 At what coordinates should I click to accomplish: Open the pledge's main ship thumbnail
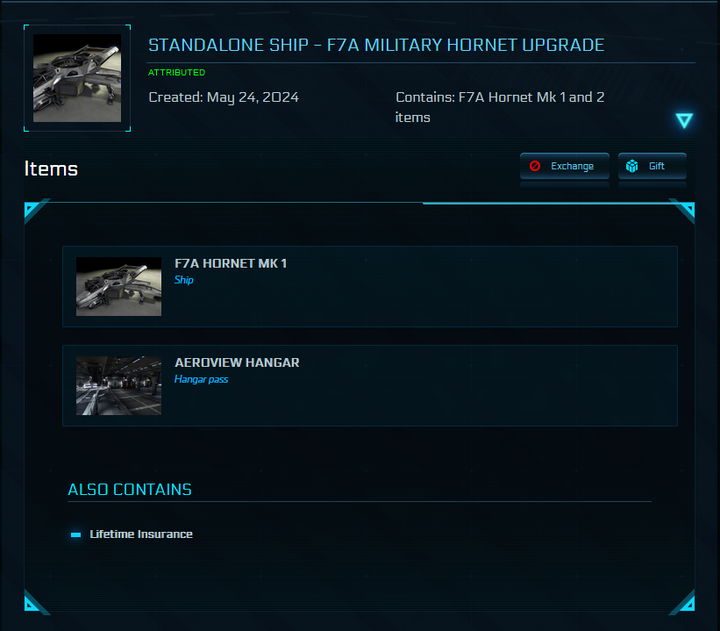click(77, 79)
